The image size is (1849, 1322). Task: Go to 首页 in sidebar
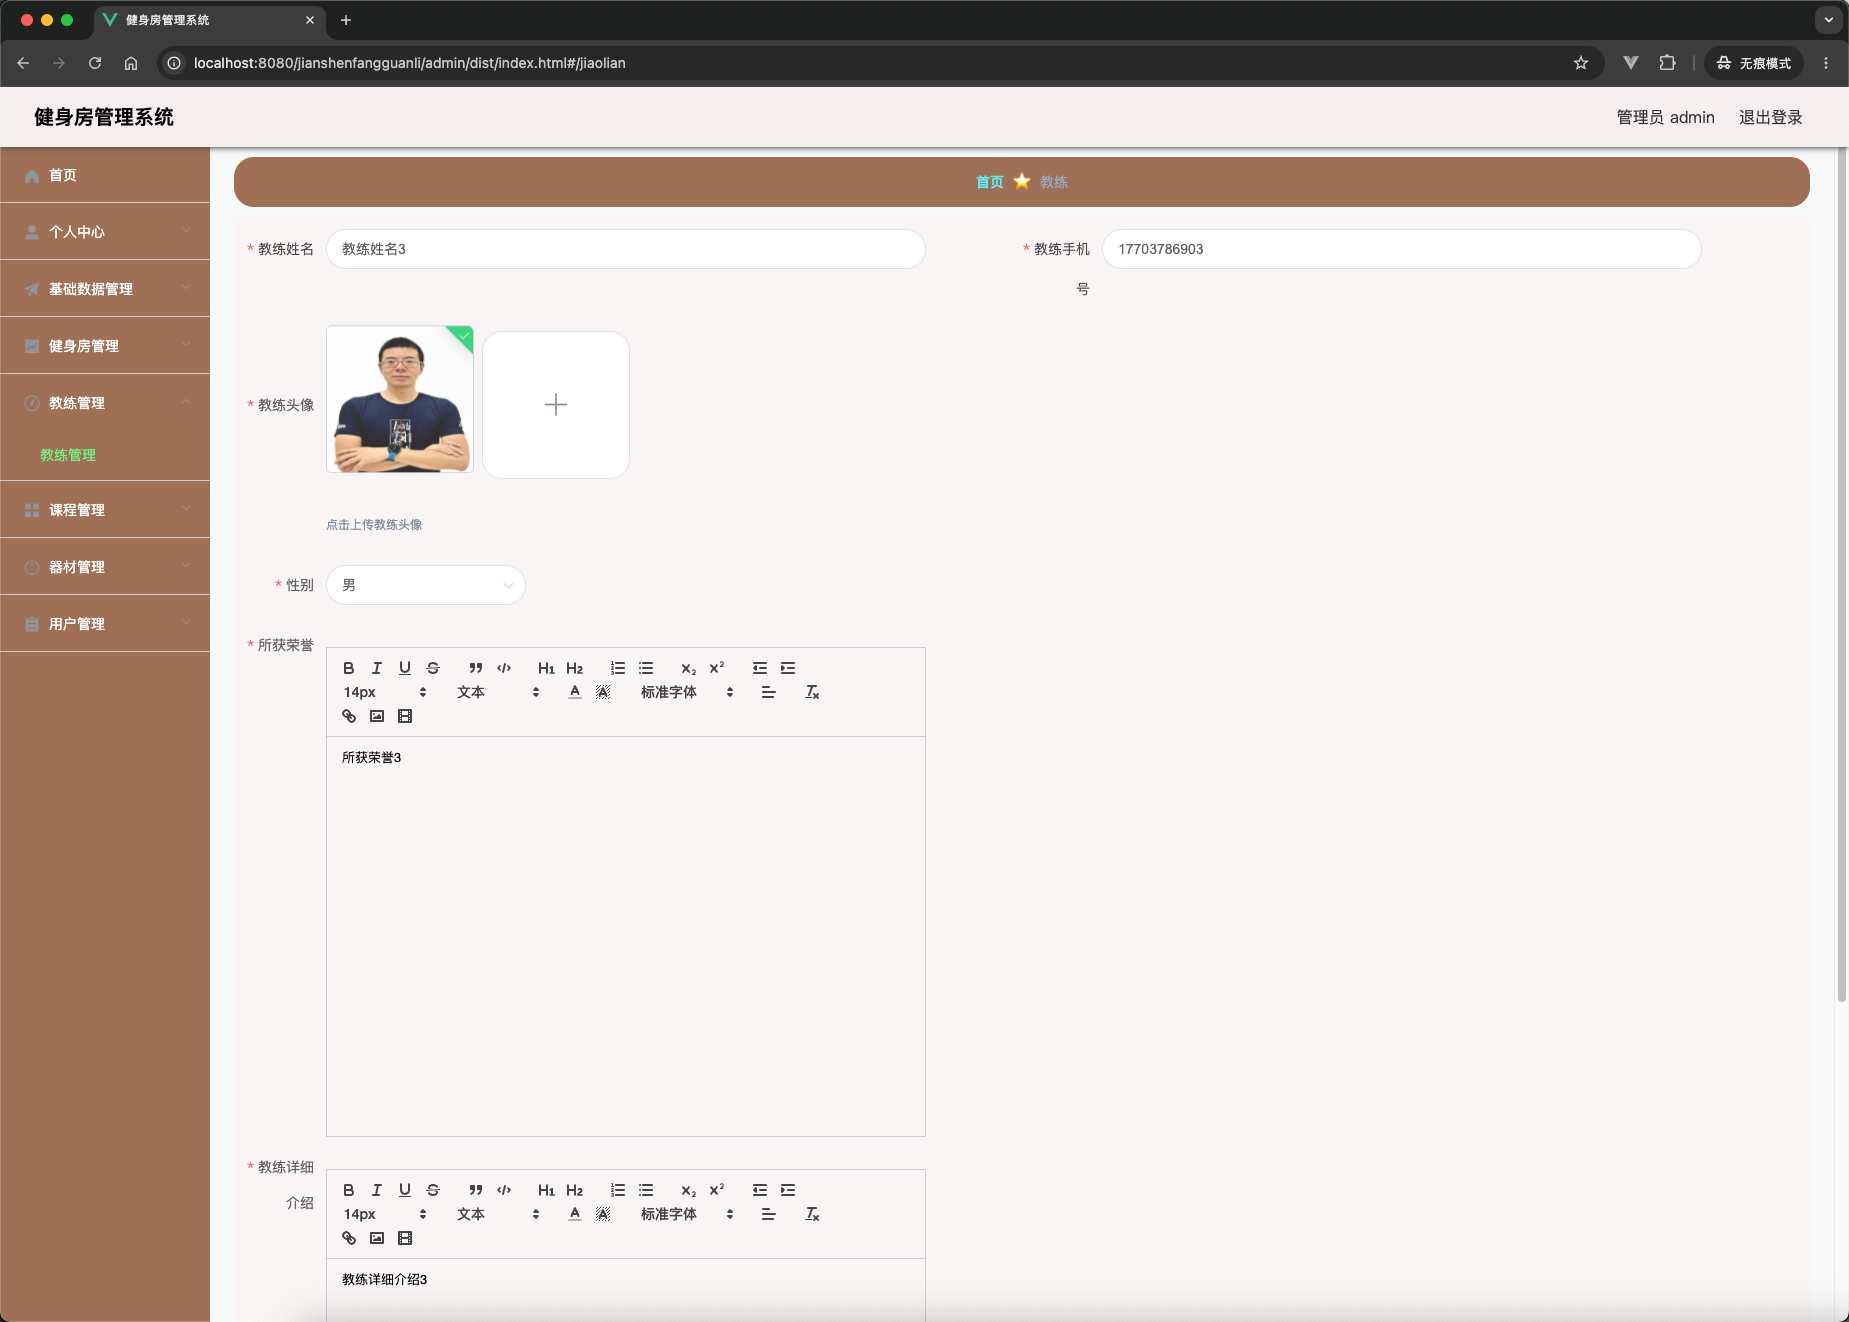click(105, 175)
